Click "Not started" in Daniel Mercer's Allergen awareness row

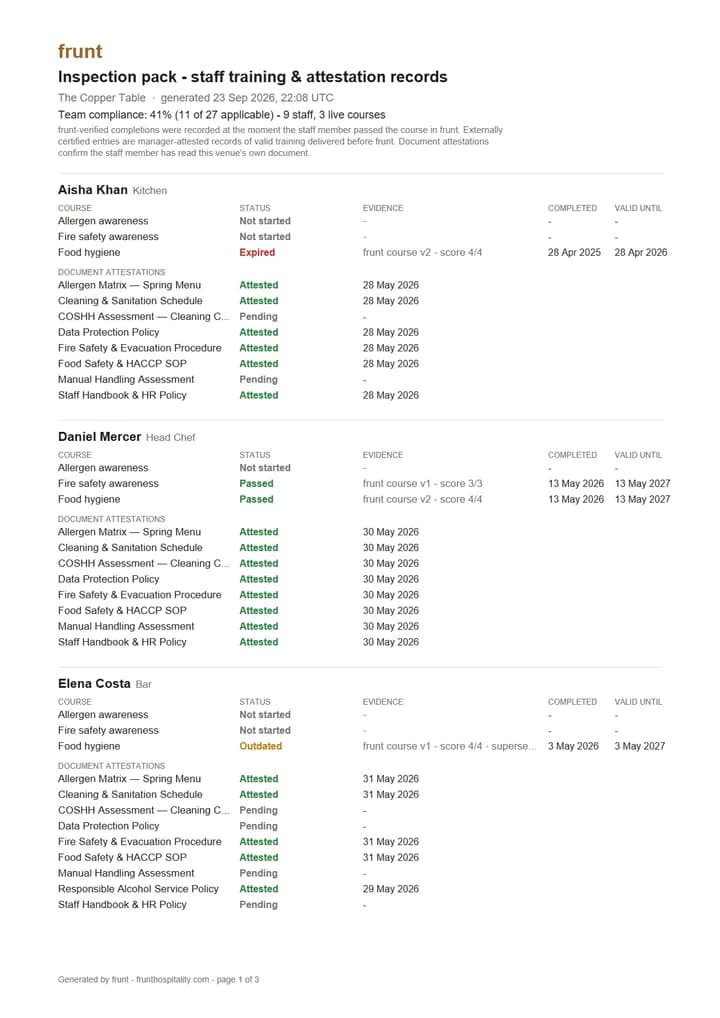265,467
